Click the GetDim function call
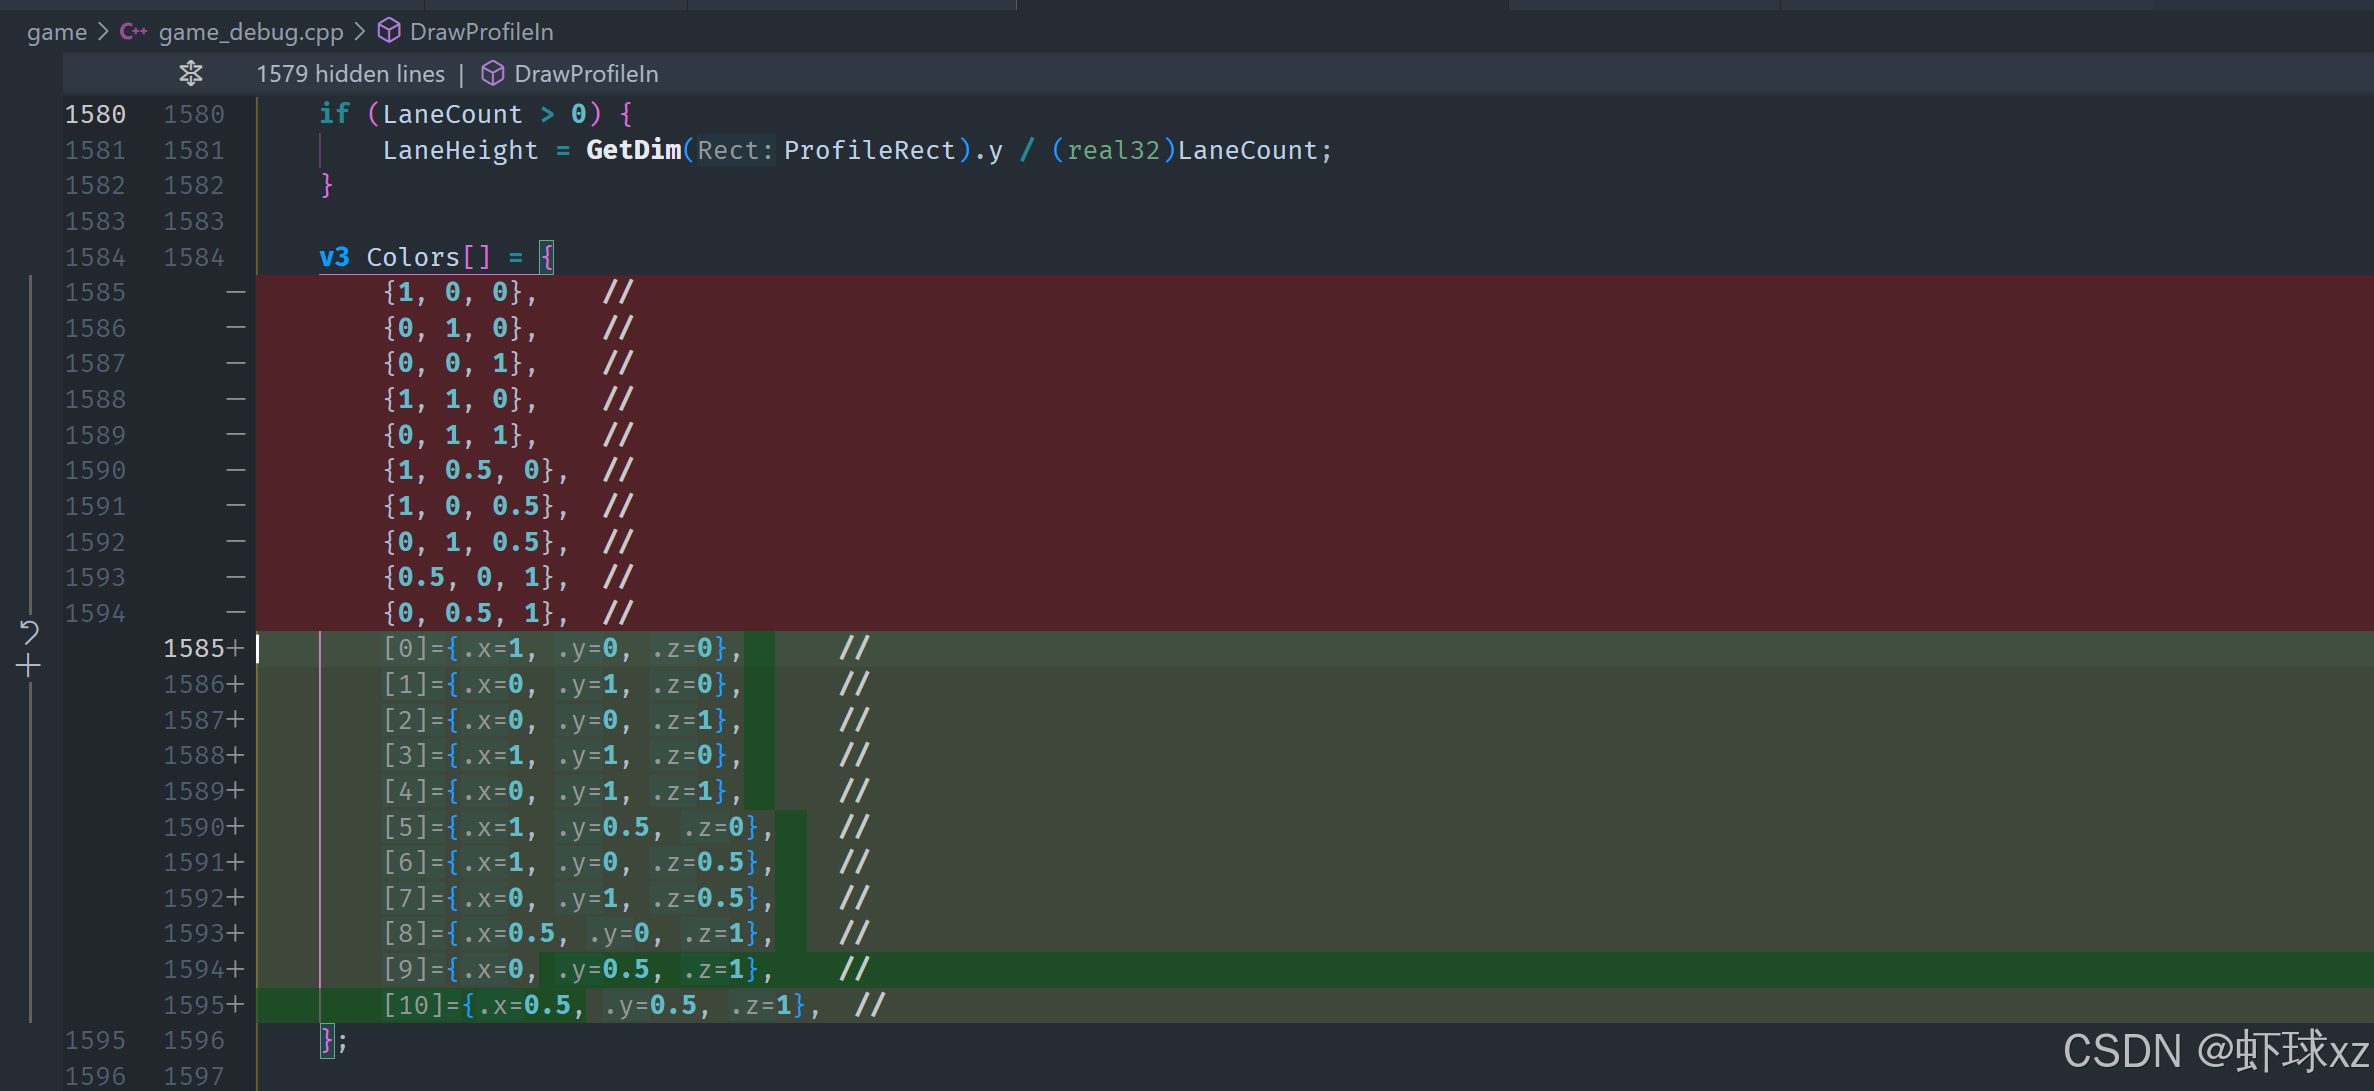Screen dimensions: 2374x1091 coord(633,150)
